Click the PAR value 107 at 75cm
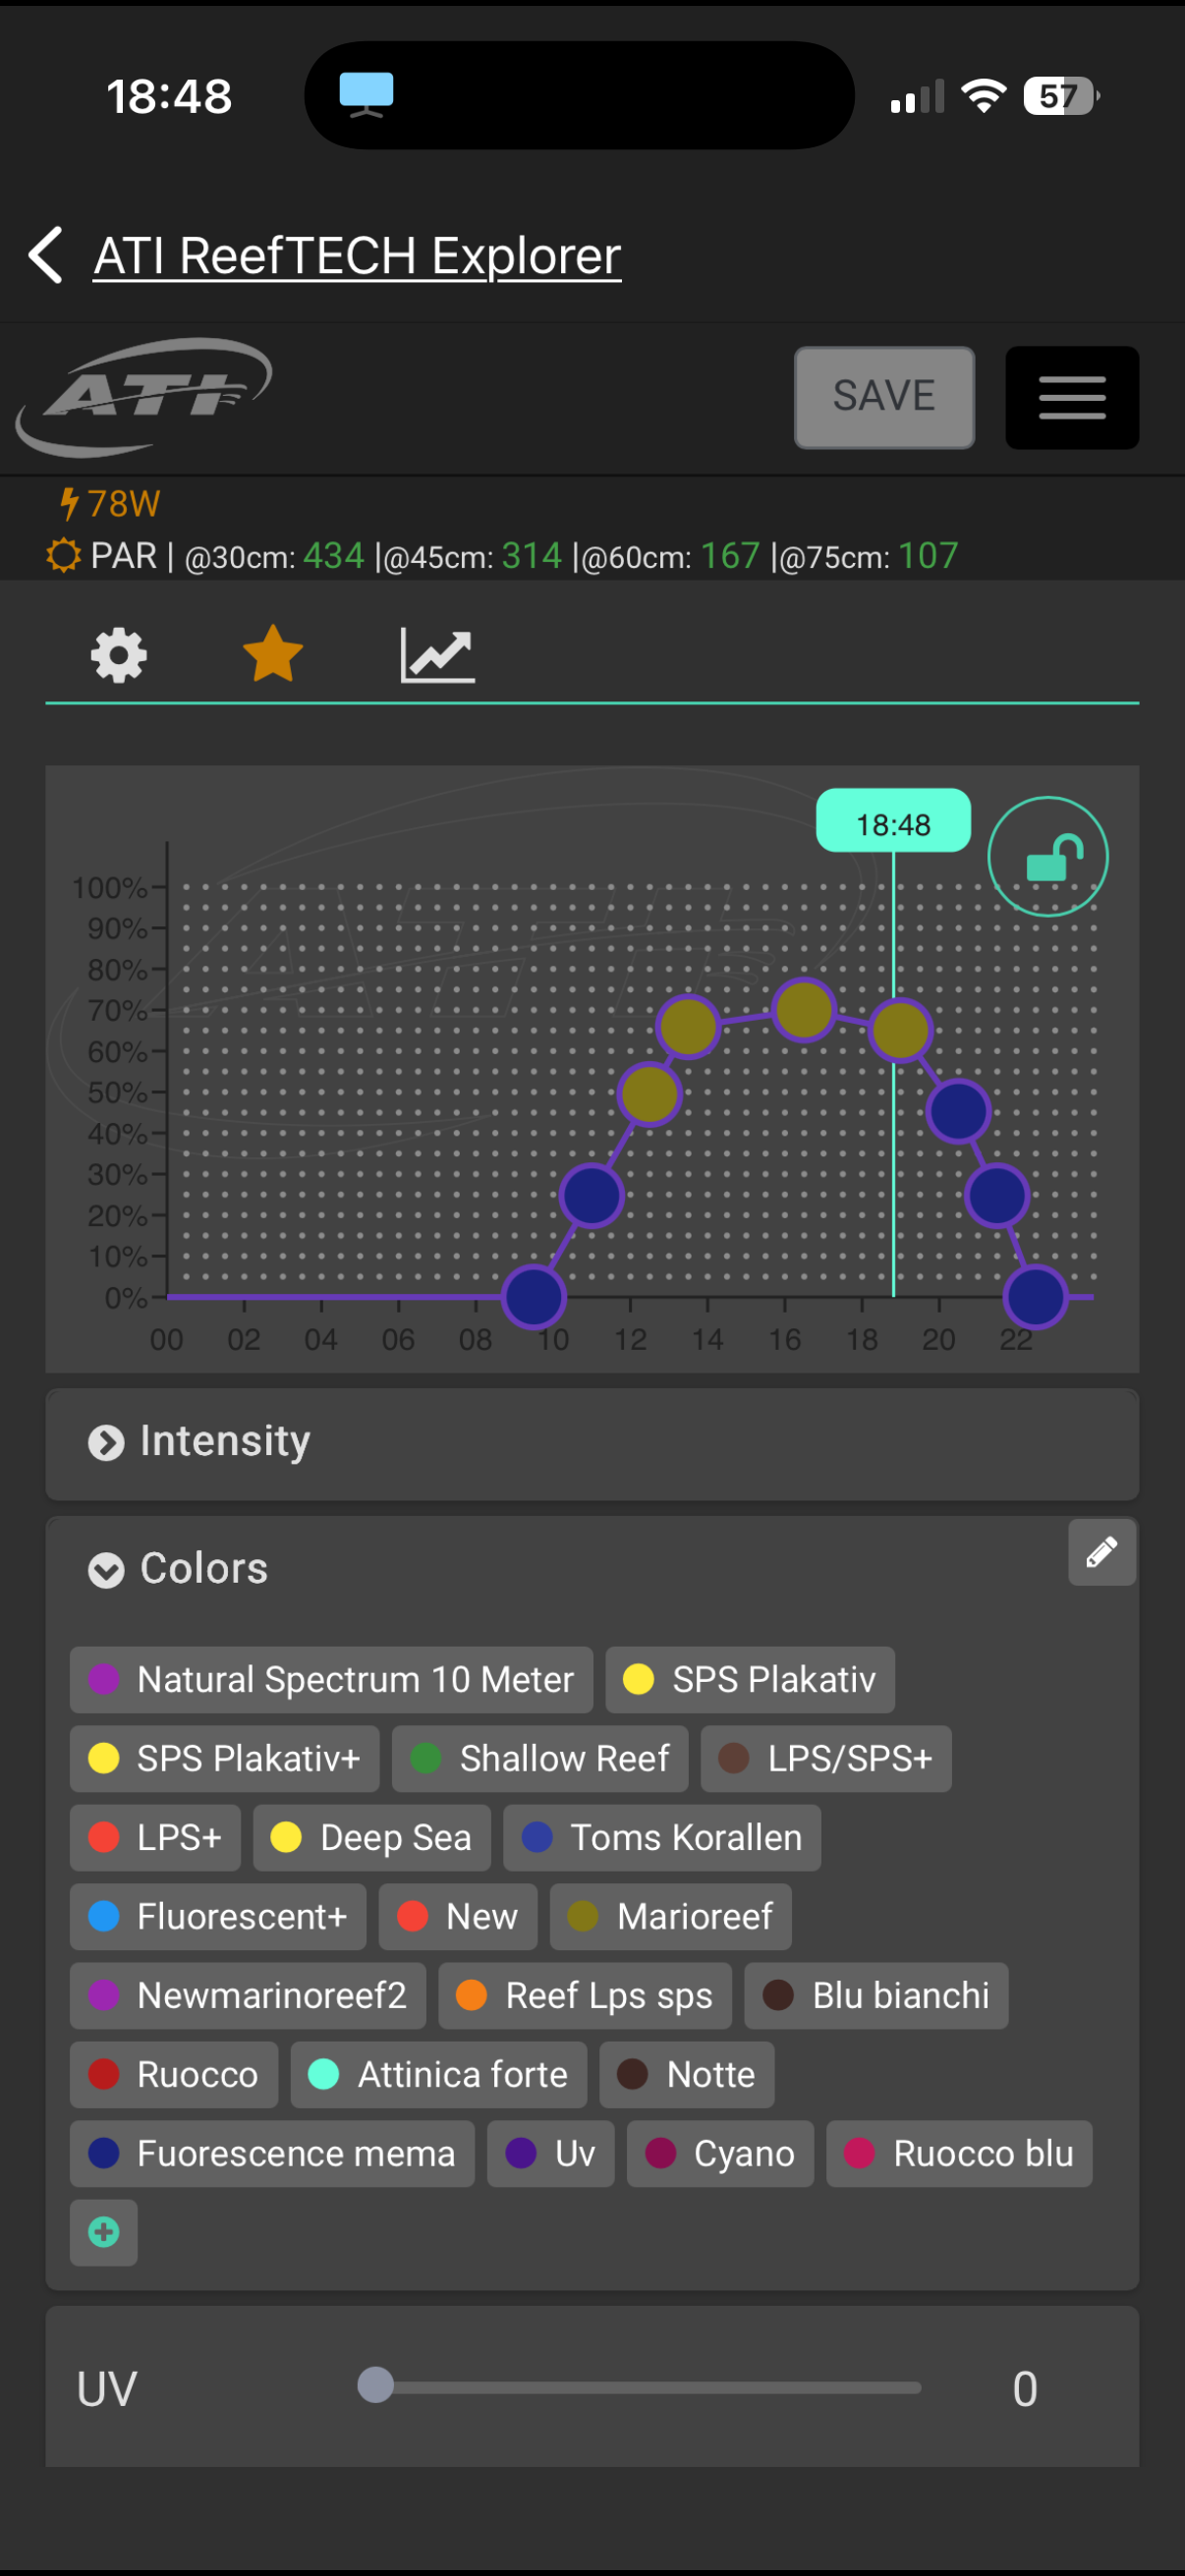Screen dimensions: 1185x2576 click(x=928, y=555)
